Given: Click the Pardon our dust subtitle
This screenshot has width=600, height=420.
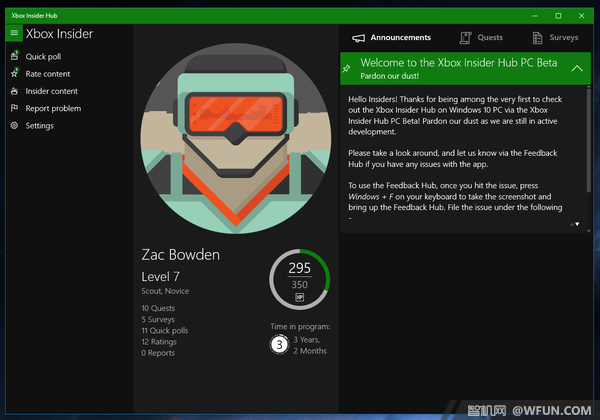Looking at the screenshot, I should click(x=390, y=76).
